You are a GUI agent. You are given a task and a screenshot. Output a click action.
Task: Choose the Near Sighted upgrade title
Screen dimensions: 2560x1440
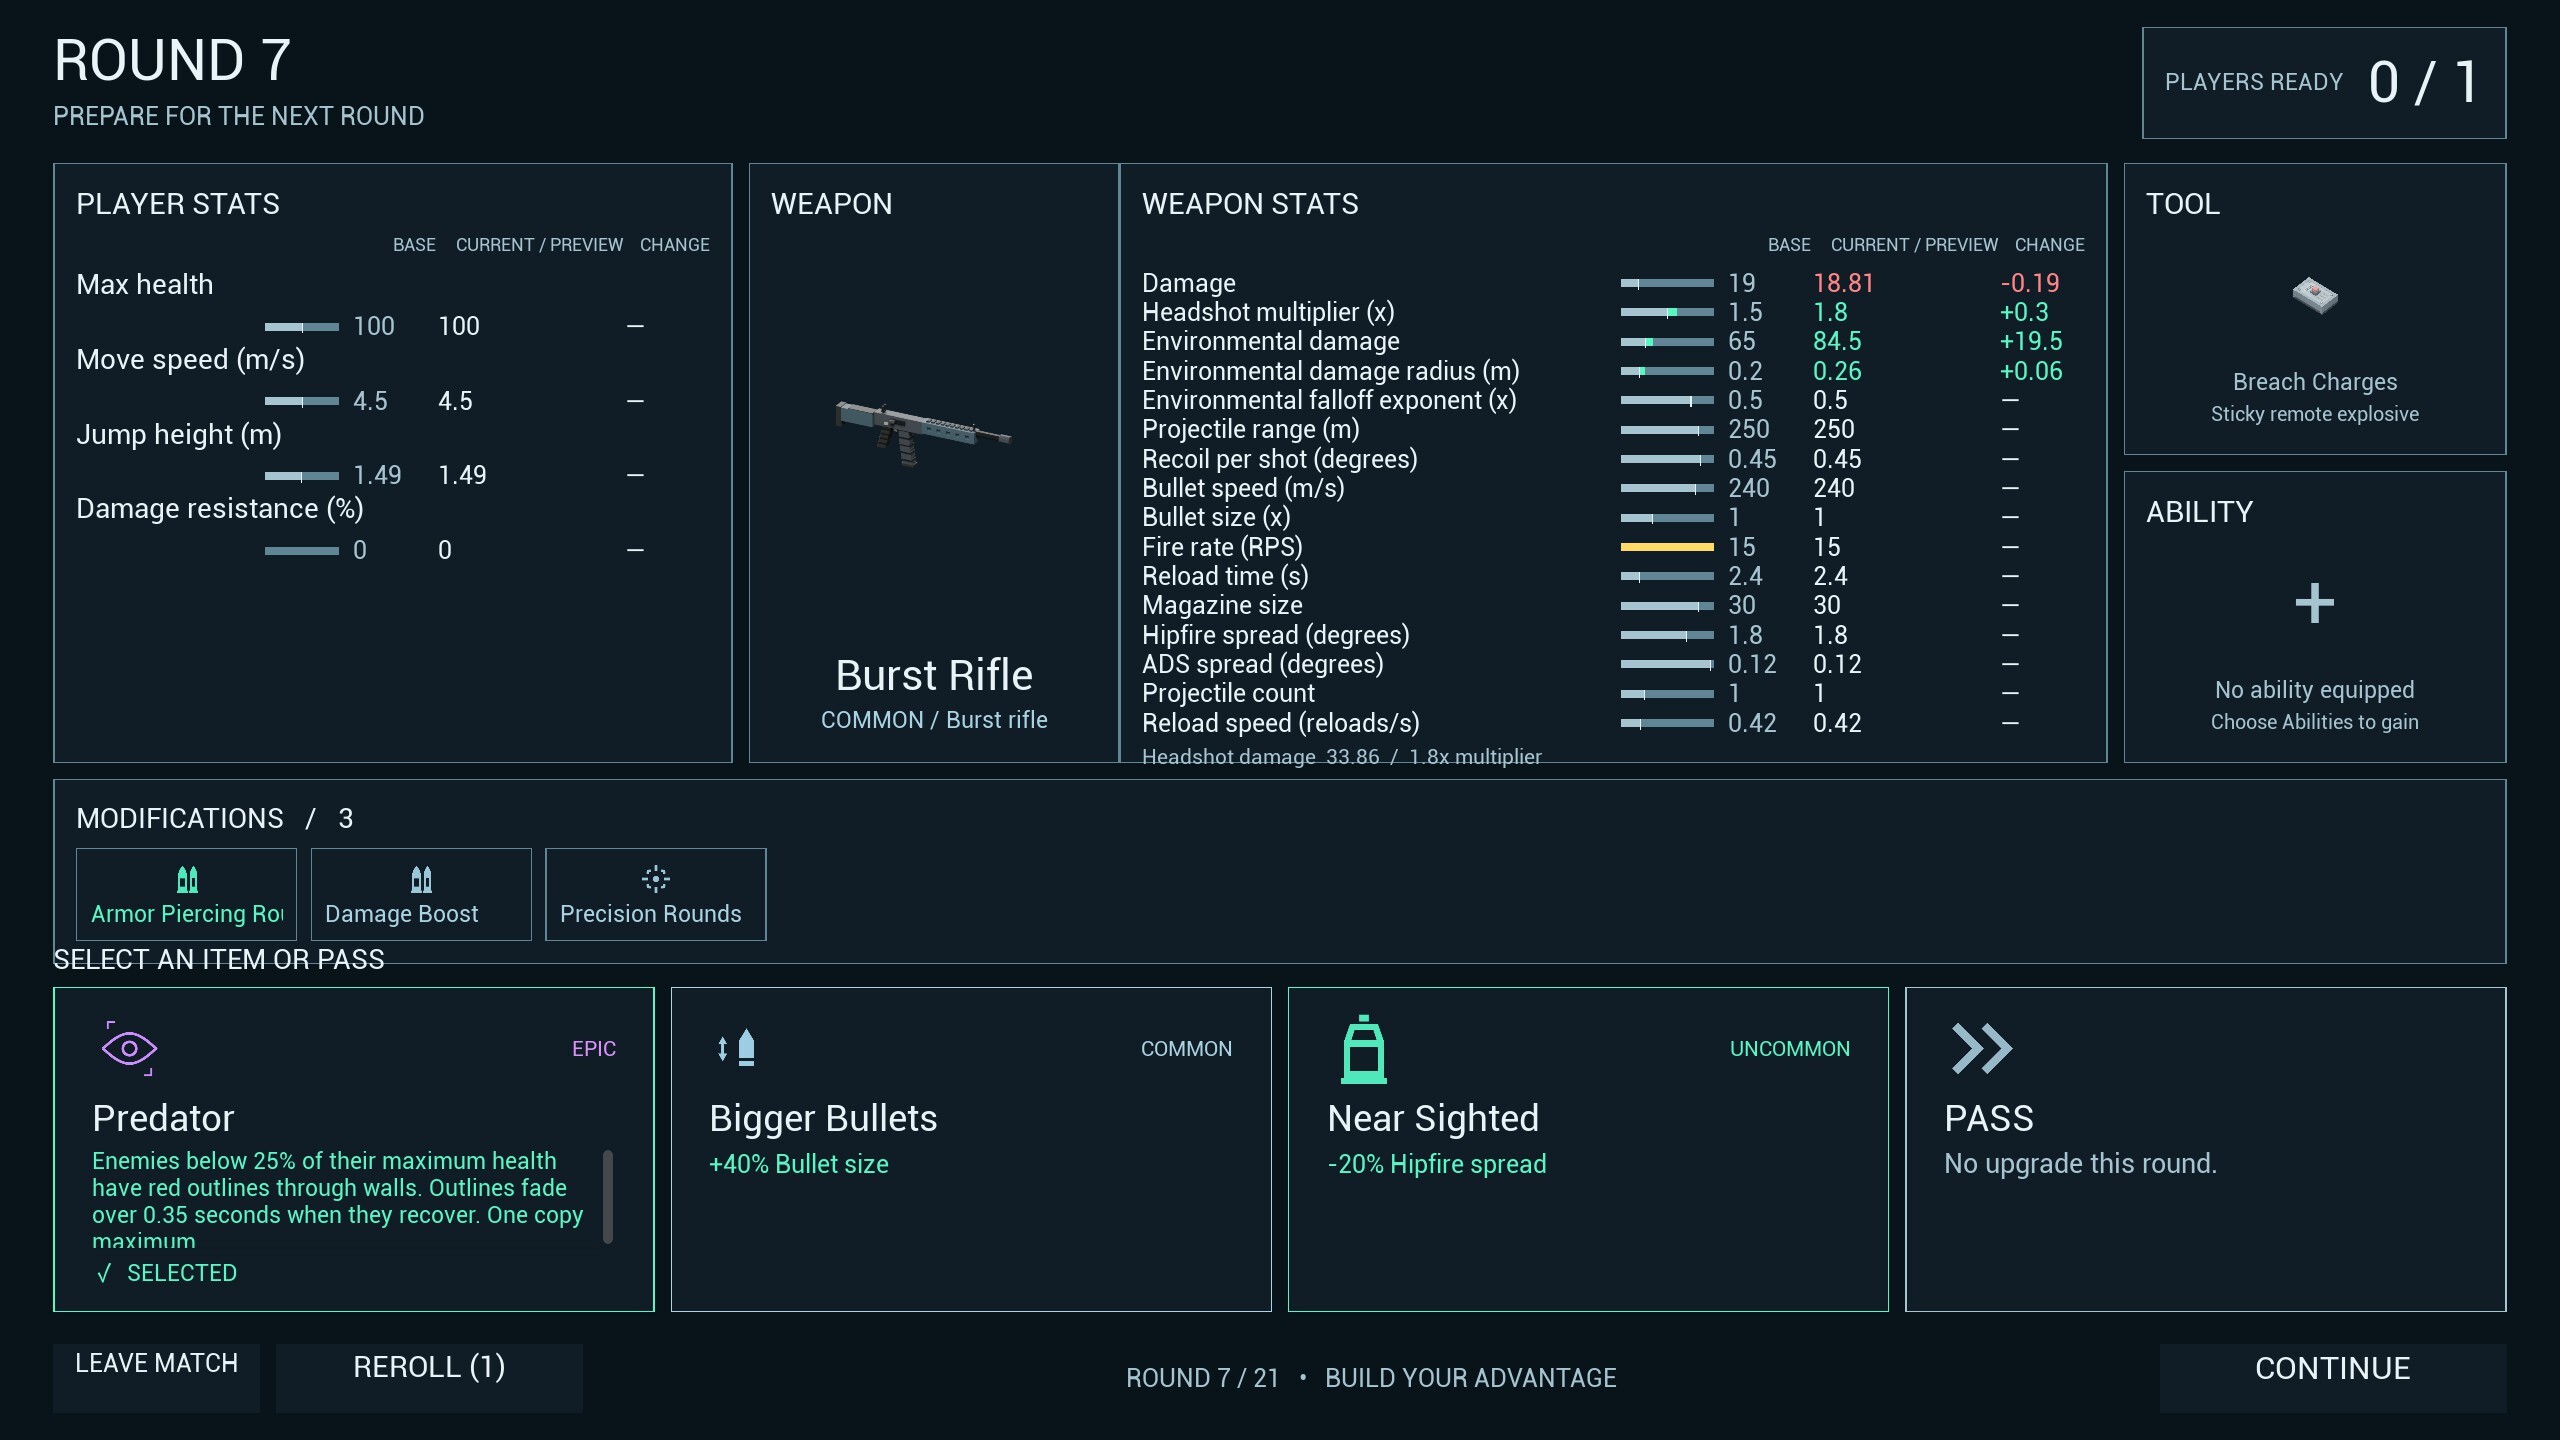coord(1433,1118)
